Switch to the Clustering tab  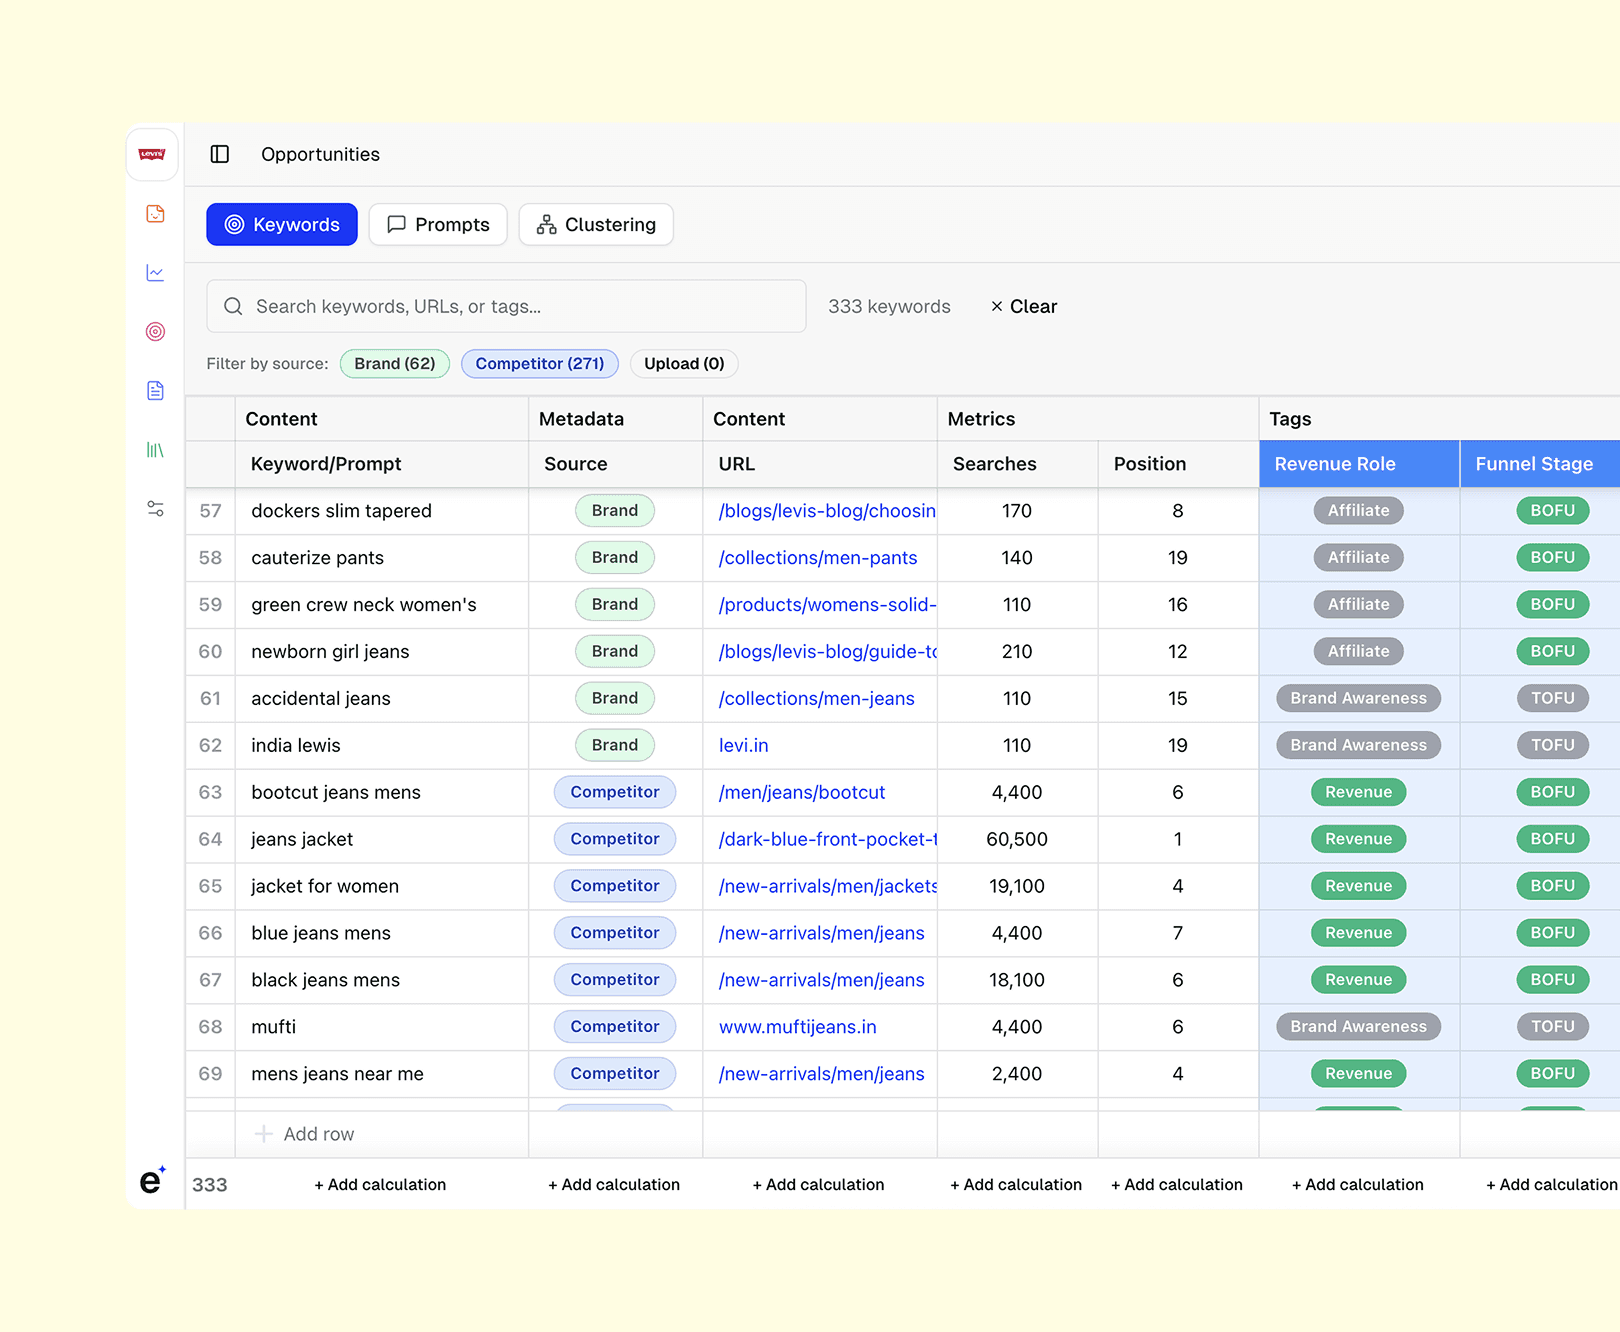pyautogui.click(x=596, y=225)
